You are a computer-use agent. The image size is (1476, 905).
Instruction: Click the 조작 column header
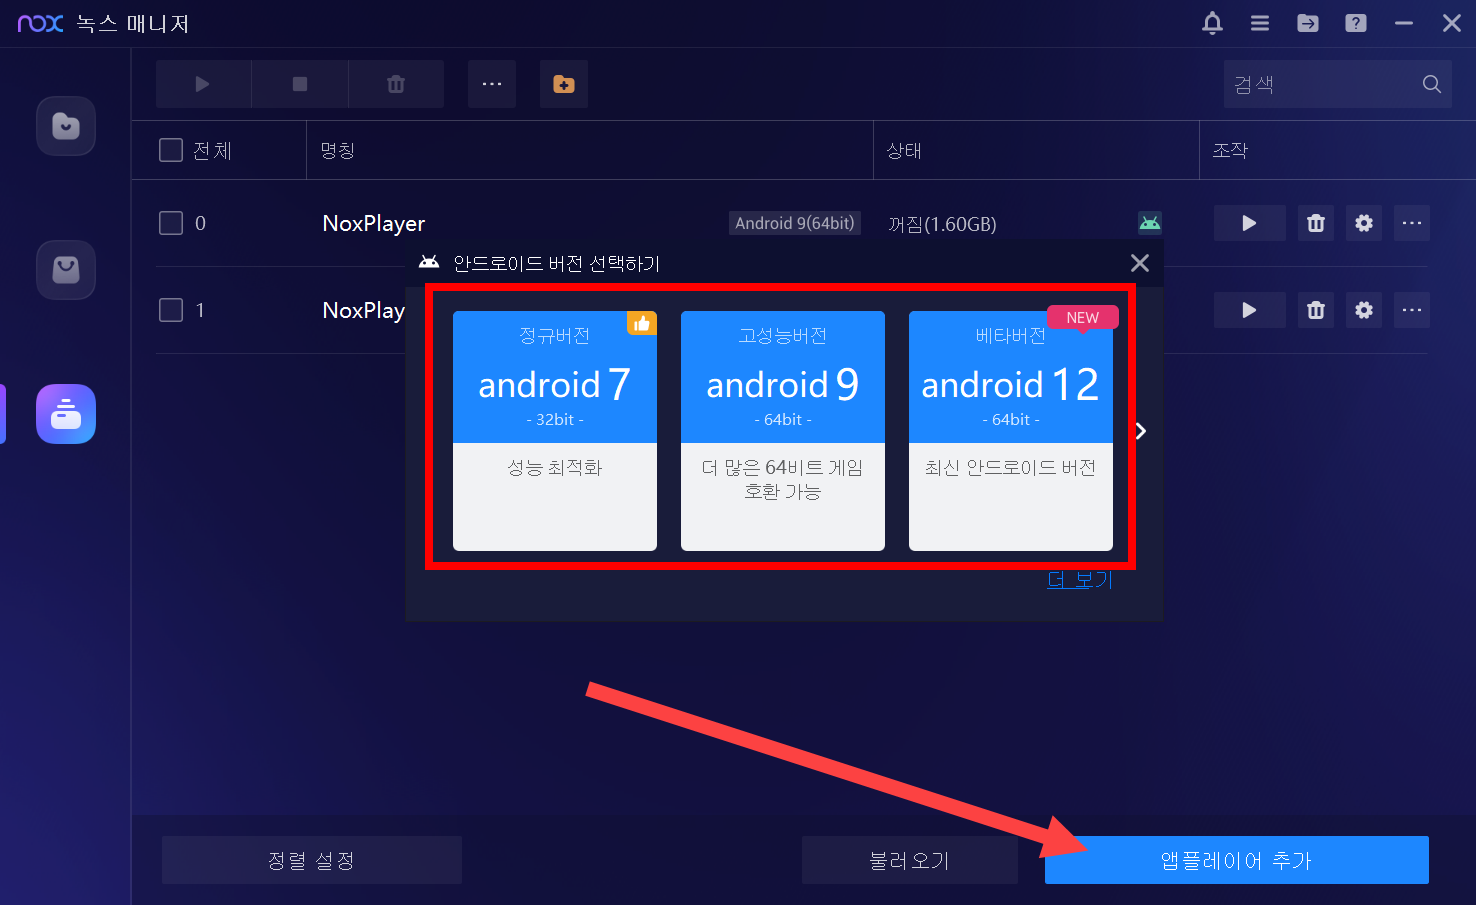[x=1230, y=150]
